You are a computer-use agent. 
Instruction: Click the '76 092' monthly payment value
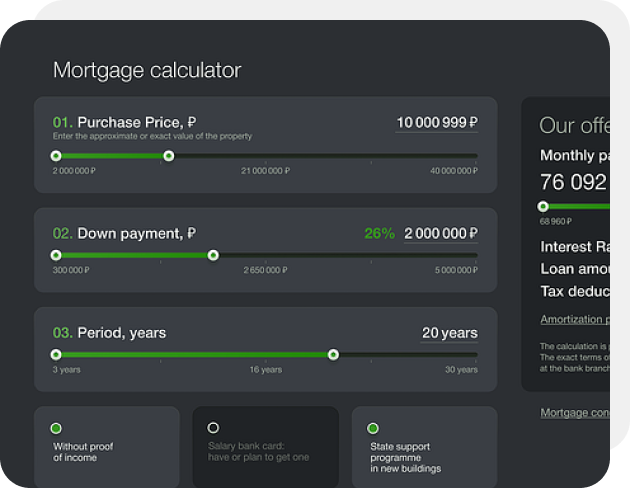pyautogui.click(x=573, y=182)
